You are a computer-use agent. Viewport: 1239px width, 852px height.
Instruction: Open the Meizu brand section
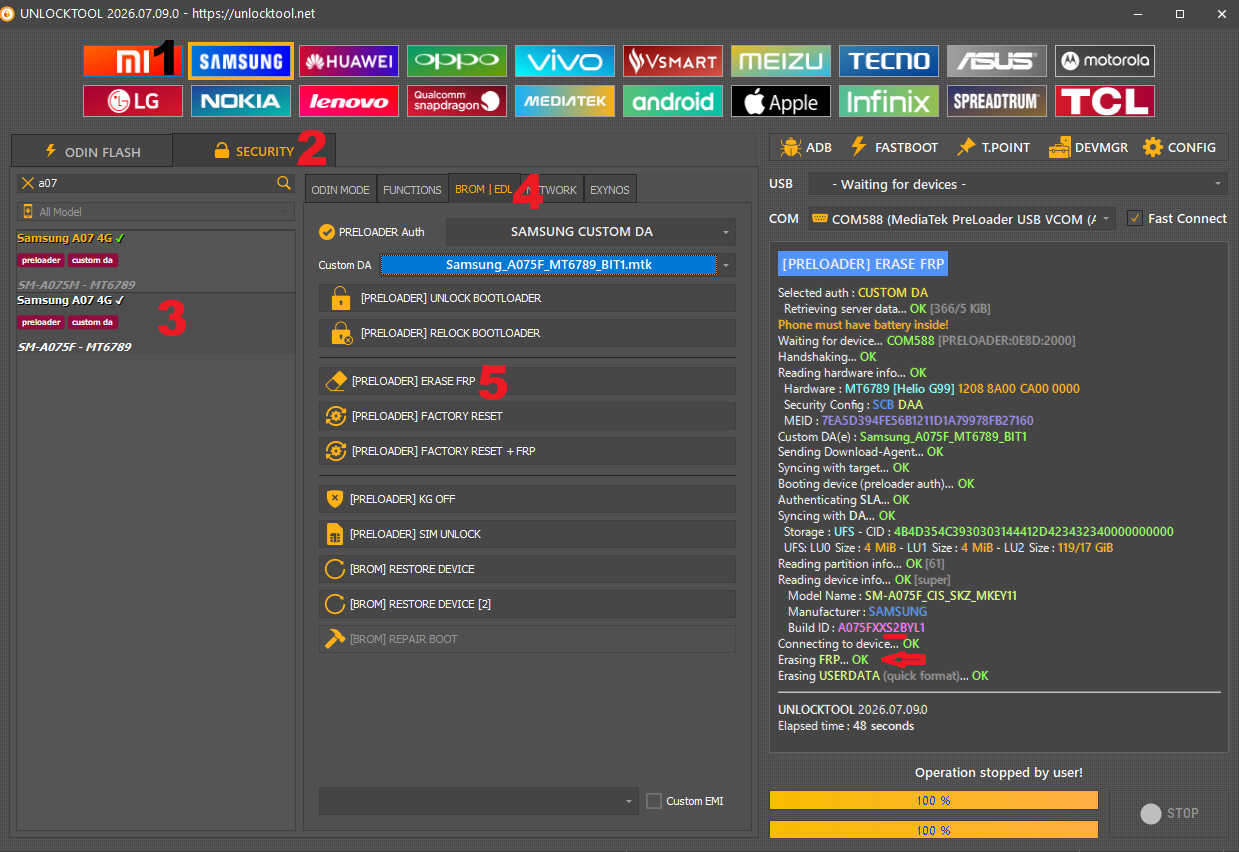coord(781,61)
